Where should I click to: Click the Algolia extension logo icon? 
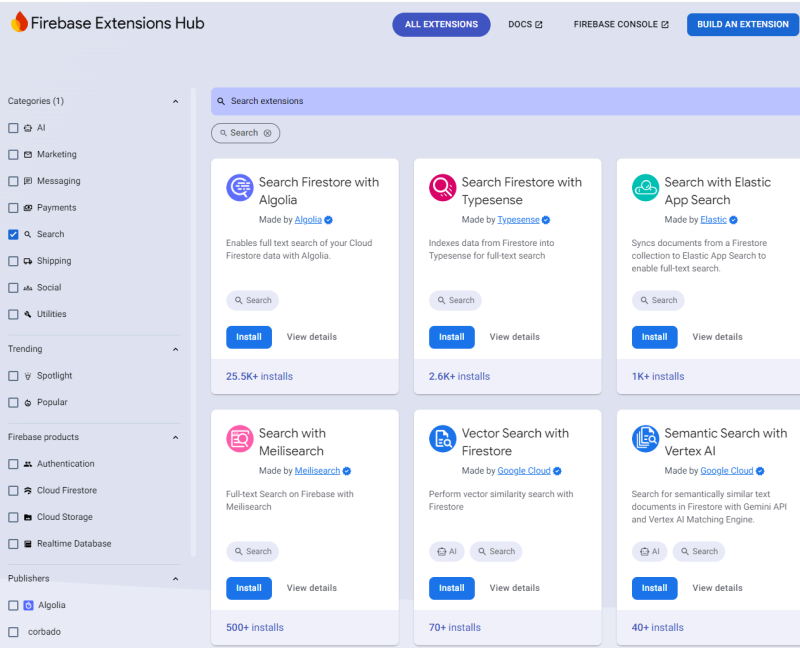[x=240, y=188]
